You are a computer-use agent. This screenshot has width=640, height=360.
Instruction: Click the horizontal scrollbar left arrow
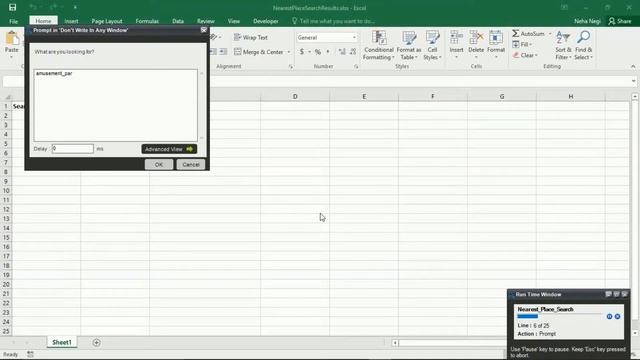tap(395, 343)
